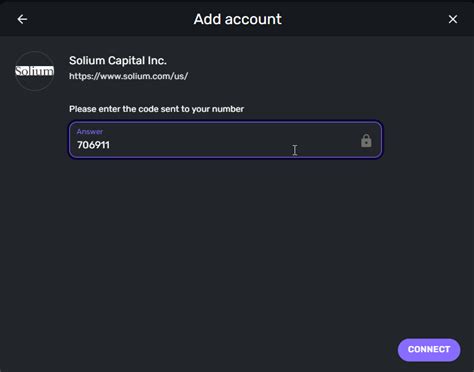
Task: Click the 'Please enter the code' prompt
Action: click(x=156, y=109)
